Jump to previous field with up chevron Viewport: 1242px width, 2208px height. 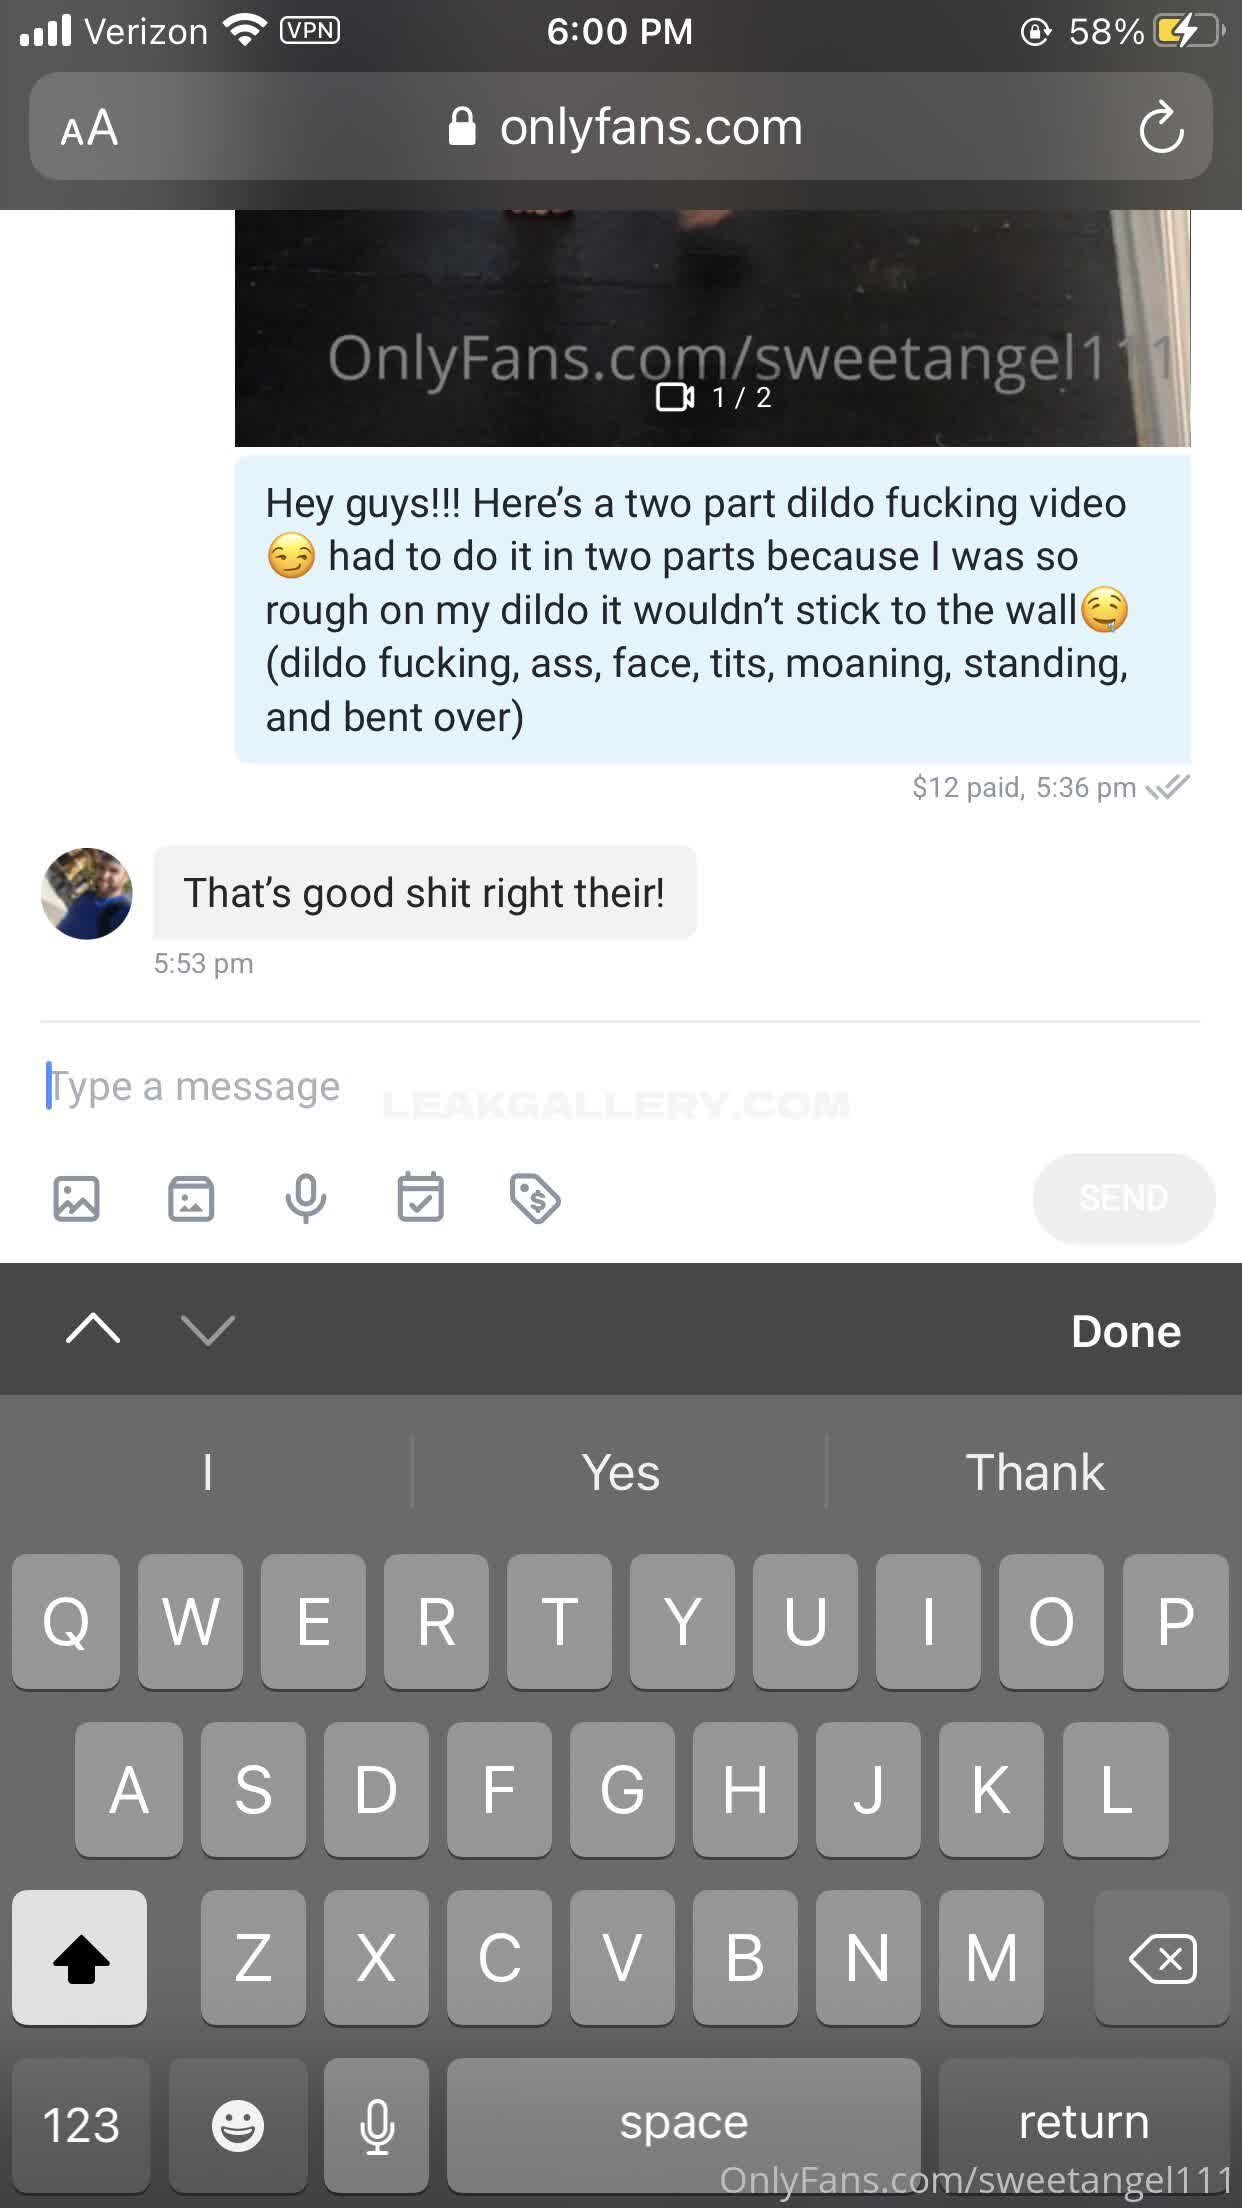[93, 1329]
